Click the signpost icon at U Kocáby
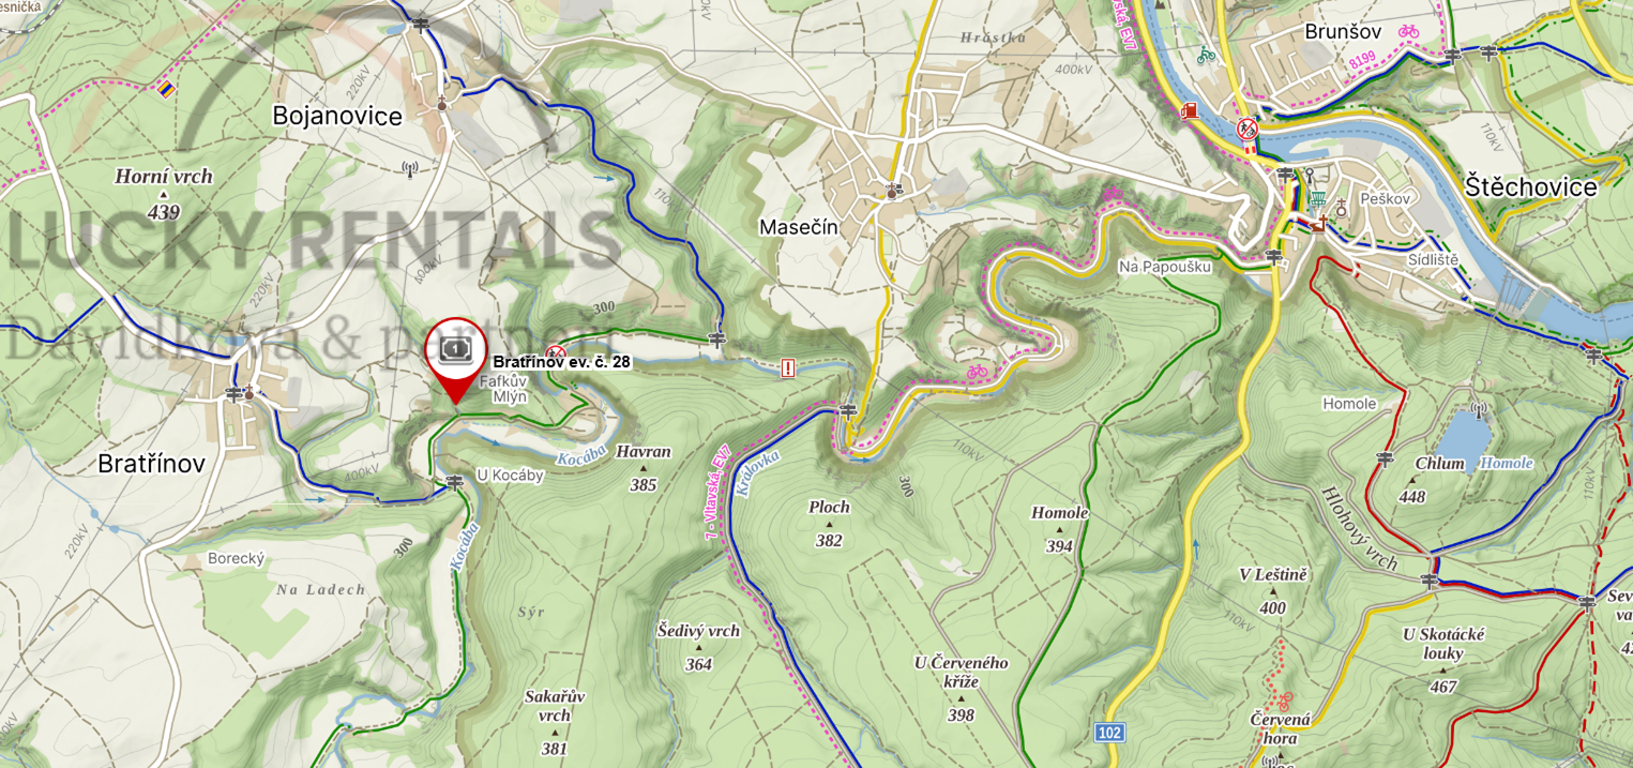This screenshot has width=1633, height=768. (455, 483)
